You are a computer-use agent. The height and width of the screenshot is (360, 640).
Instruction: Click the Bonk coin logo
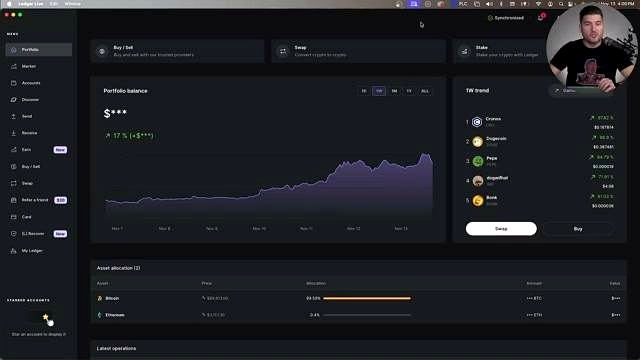[x=478, y=200]
